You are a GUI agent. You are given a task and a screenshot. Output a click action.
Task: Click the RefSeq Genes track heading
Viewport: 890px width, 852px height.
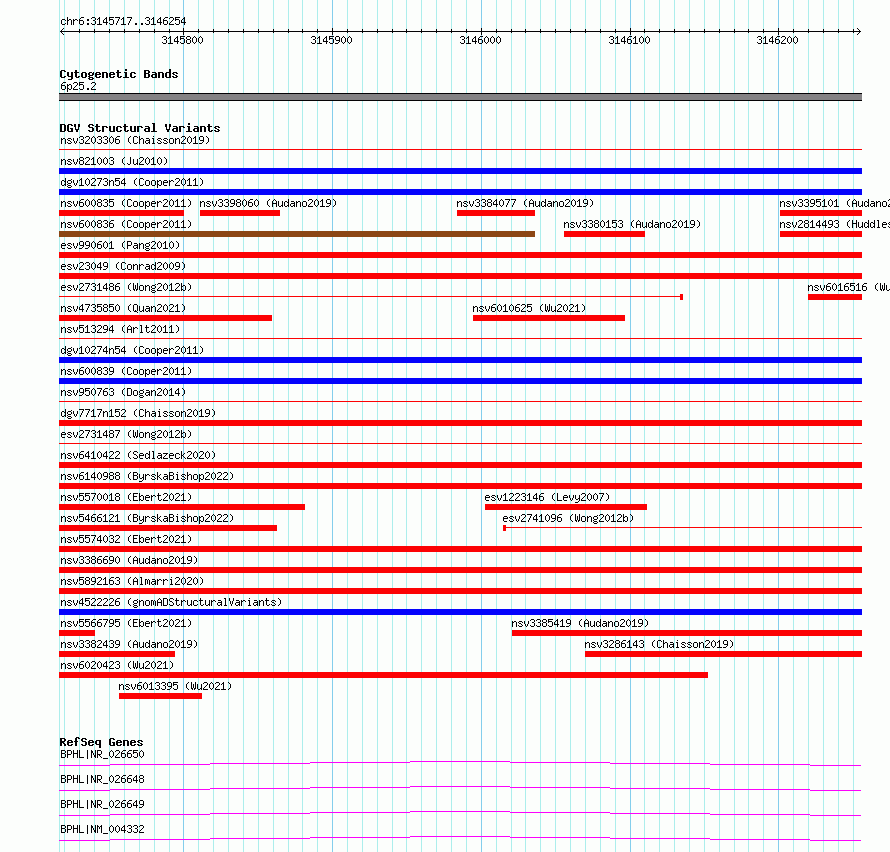pyautogui.click(x=101, y=742)
